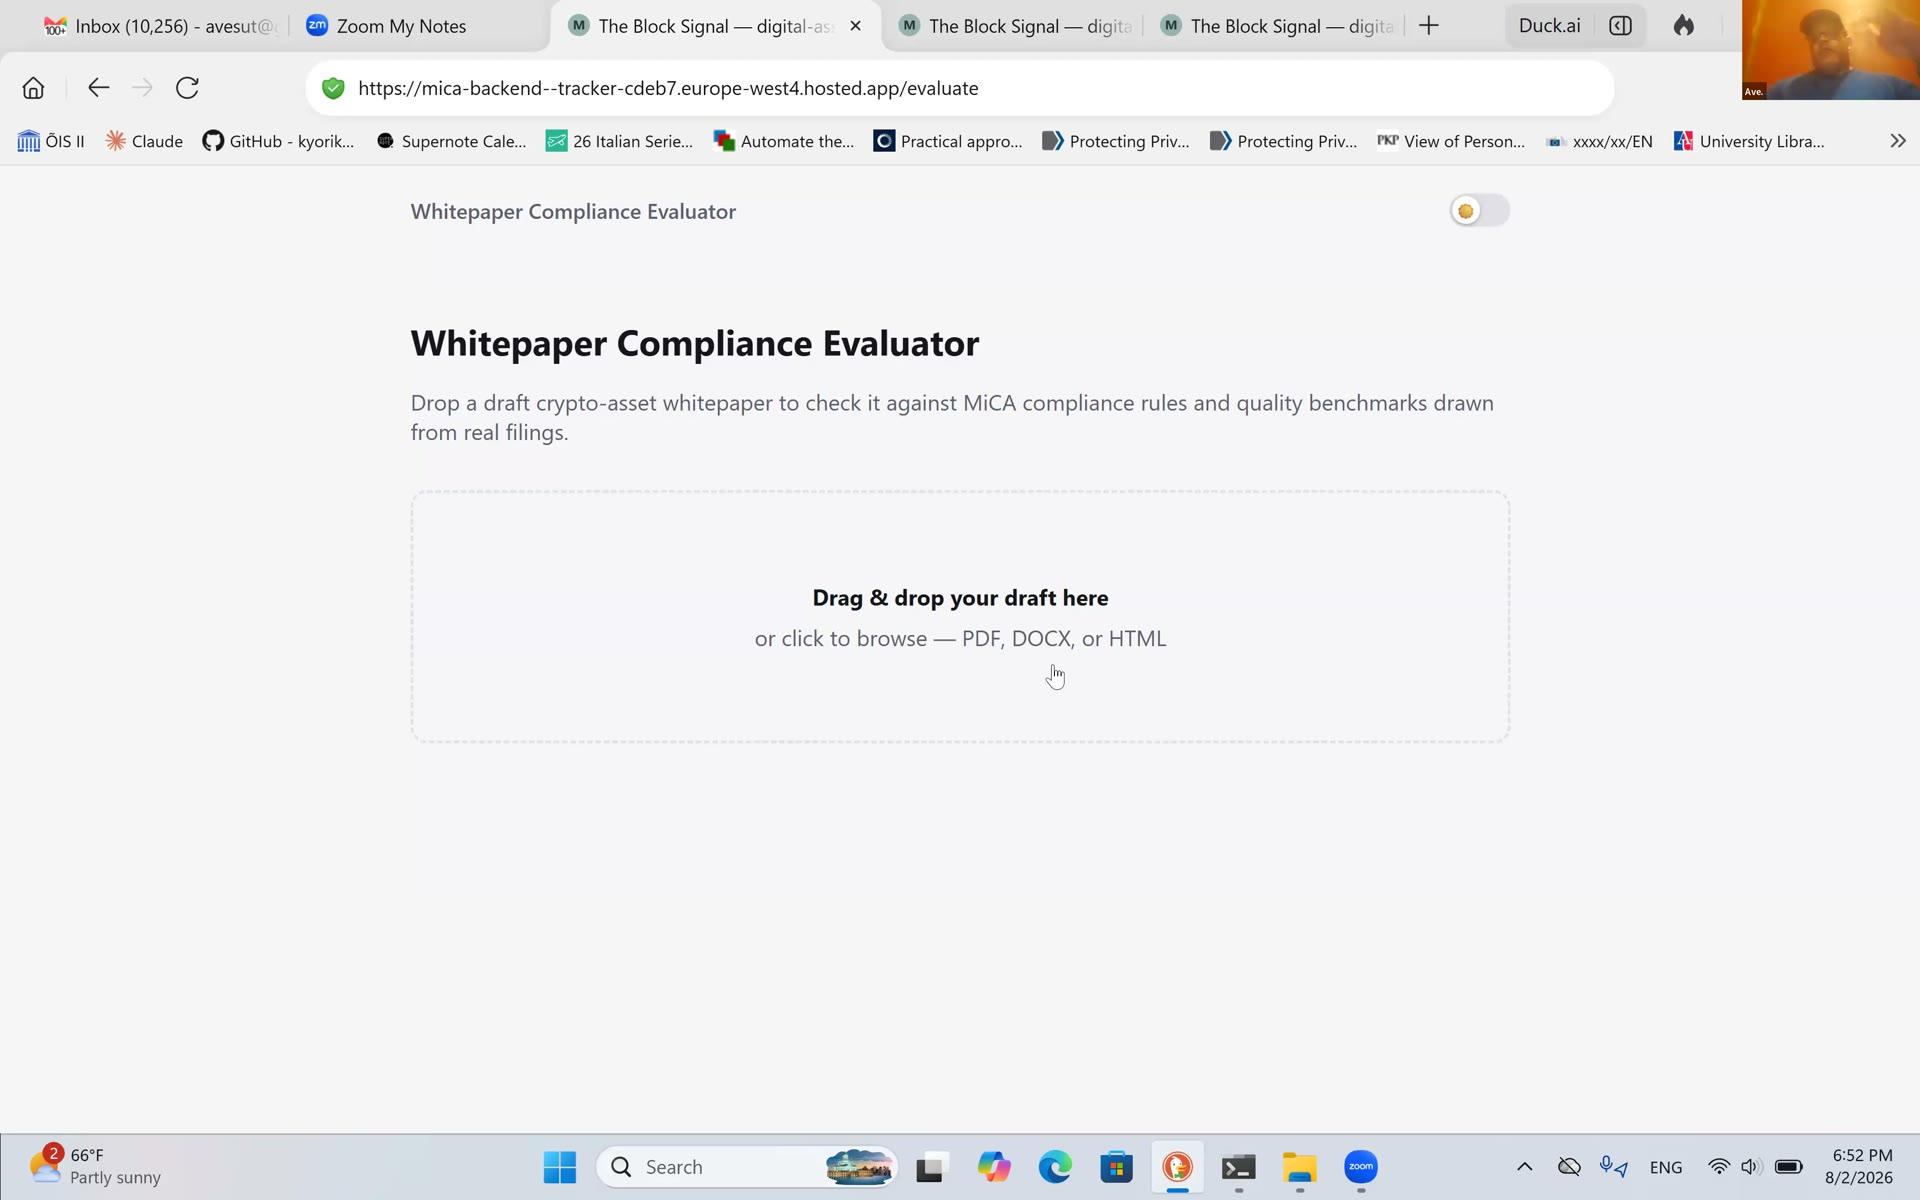
Task: Open the Windows Start menu
Action: [x=560, y=1167]
